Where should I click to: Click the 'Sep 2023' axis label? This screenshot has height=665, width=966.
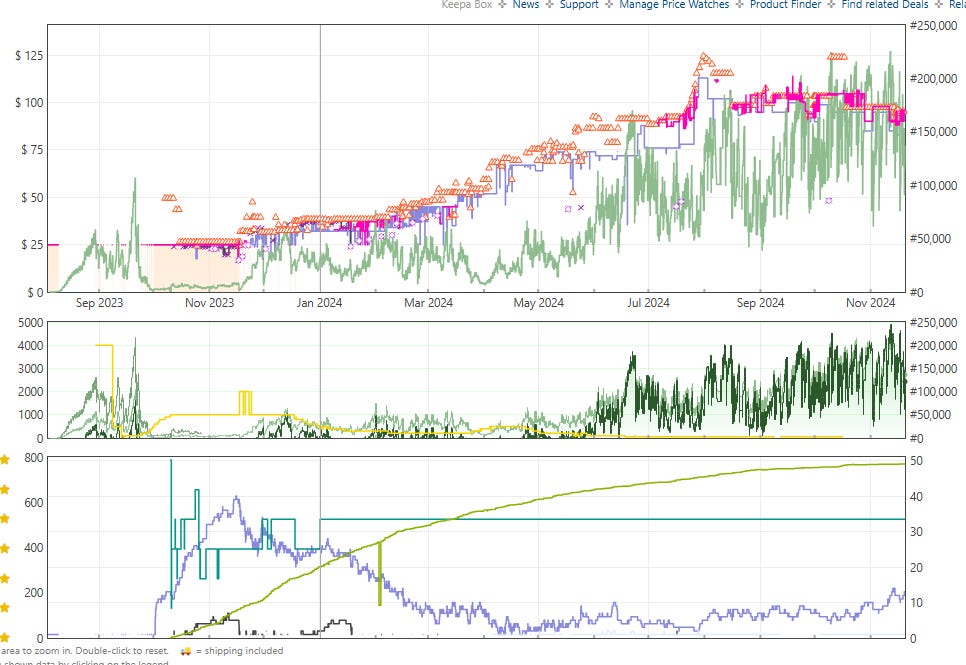(x=99, y=303)
